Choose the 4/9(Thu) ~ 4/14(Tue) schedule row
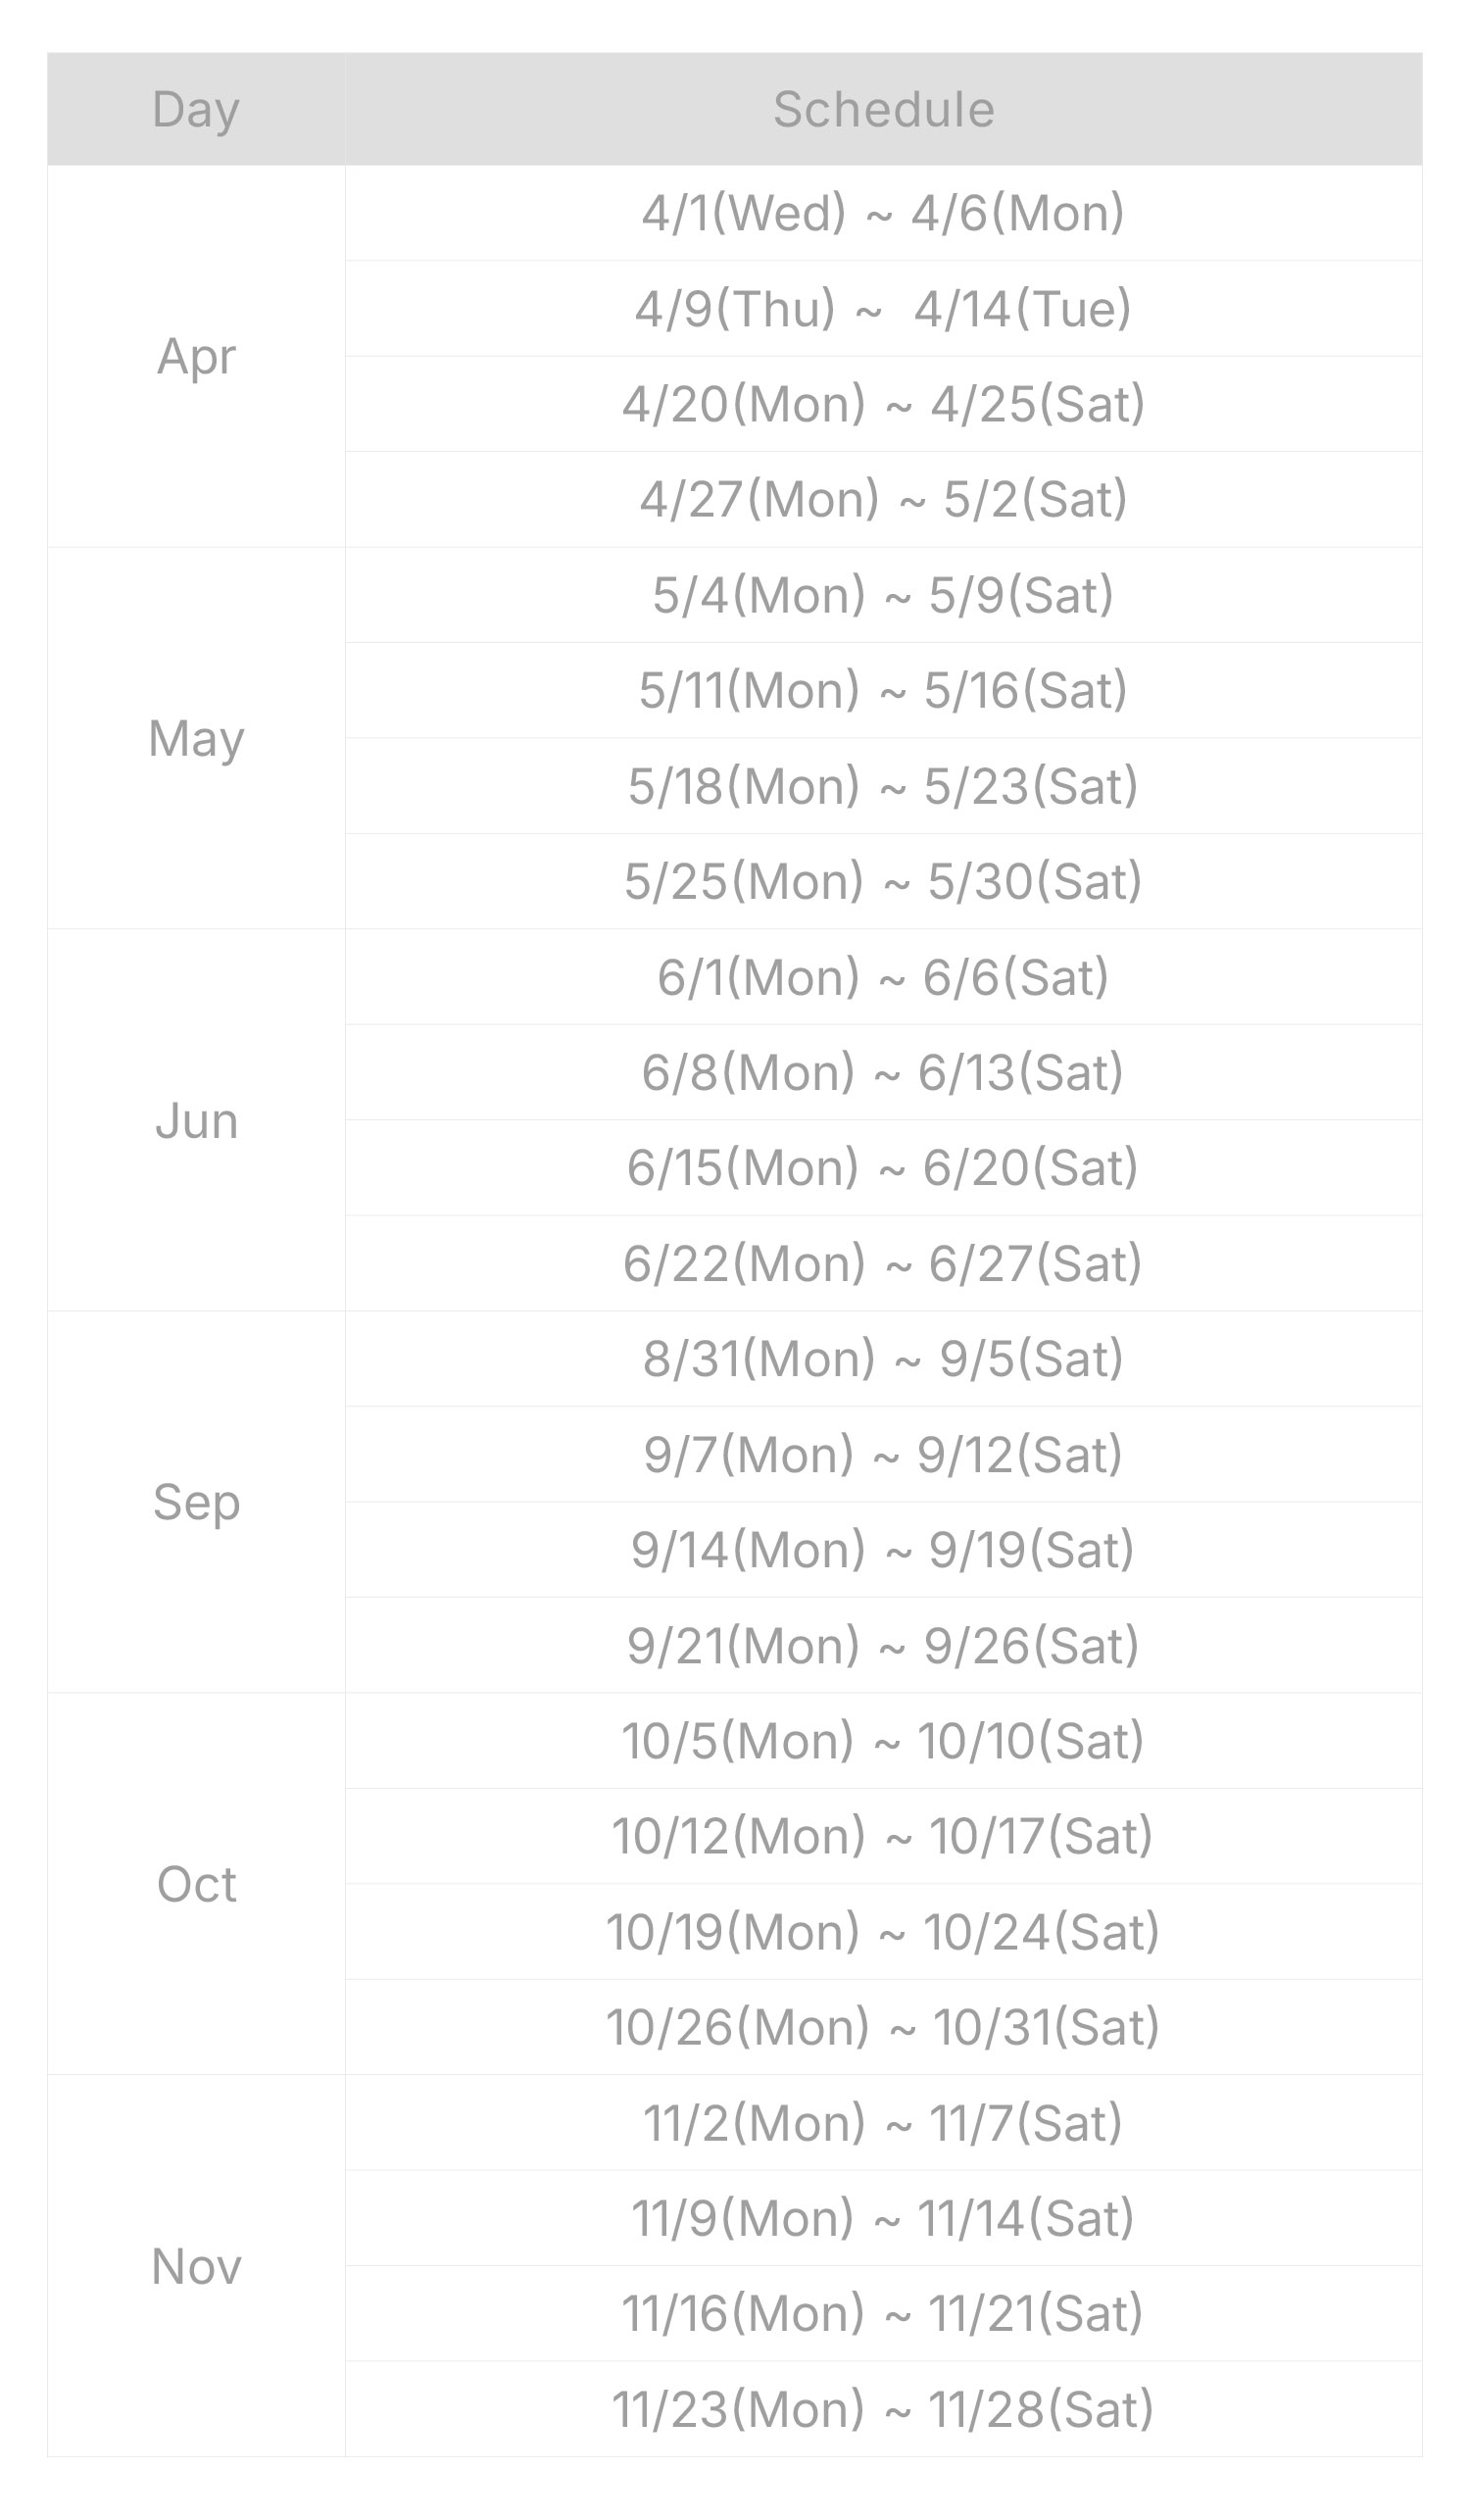Viewport: 1470px width, 2520px height. coord(884,308)
